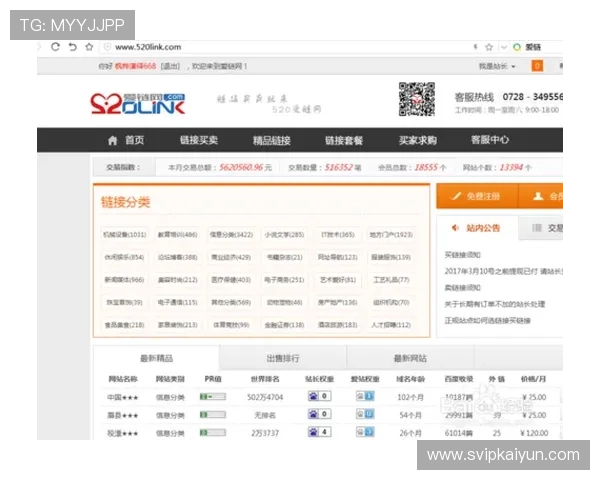This screenshot has height=480, width=600.
Task: Select category 人才招聘(112)
Action: coord(391,325)
